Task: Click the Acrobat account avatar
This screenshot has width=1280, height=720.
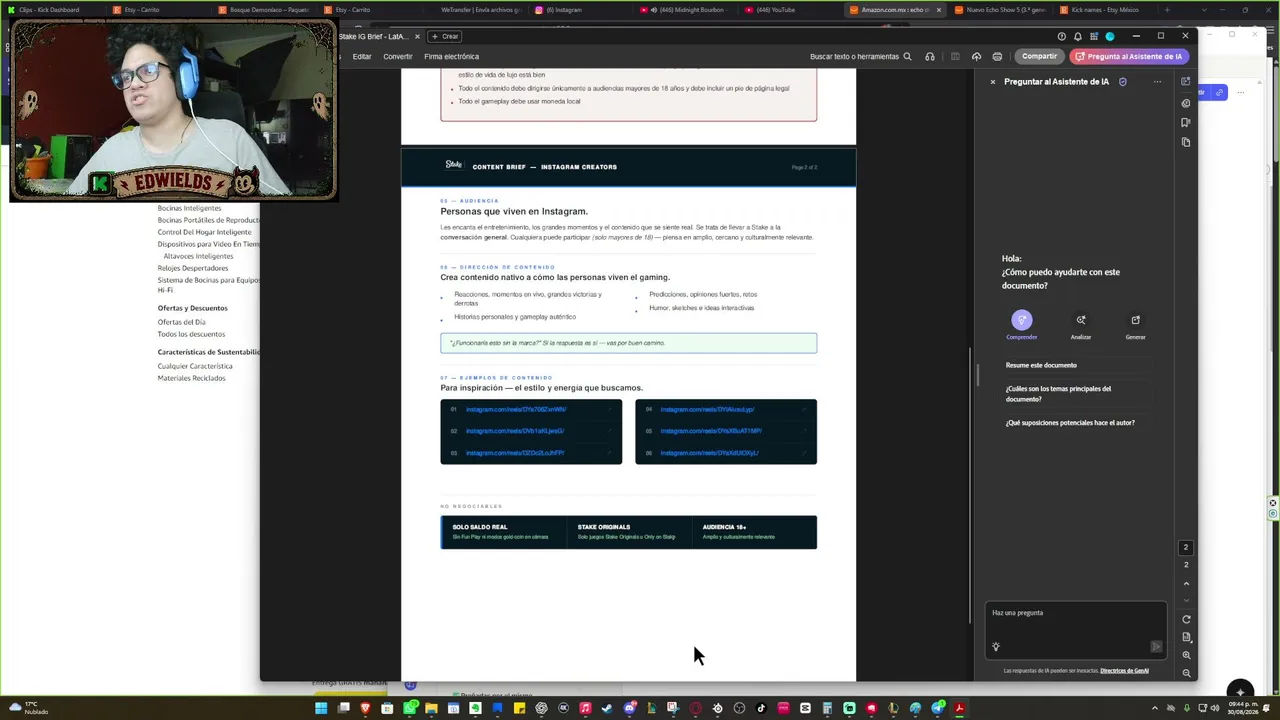Action: pos(1110,36)
